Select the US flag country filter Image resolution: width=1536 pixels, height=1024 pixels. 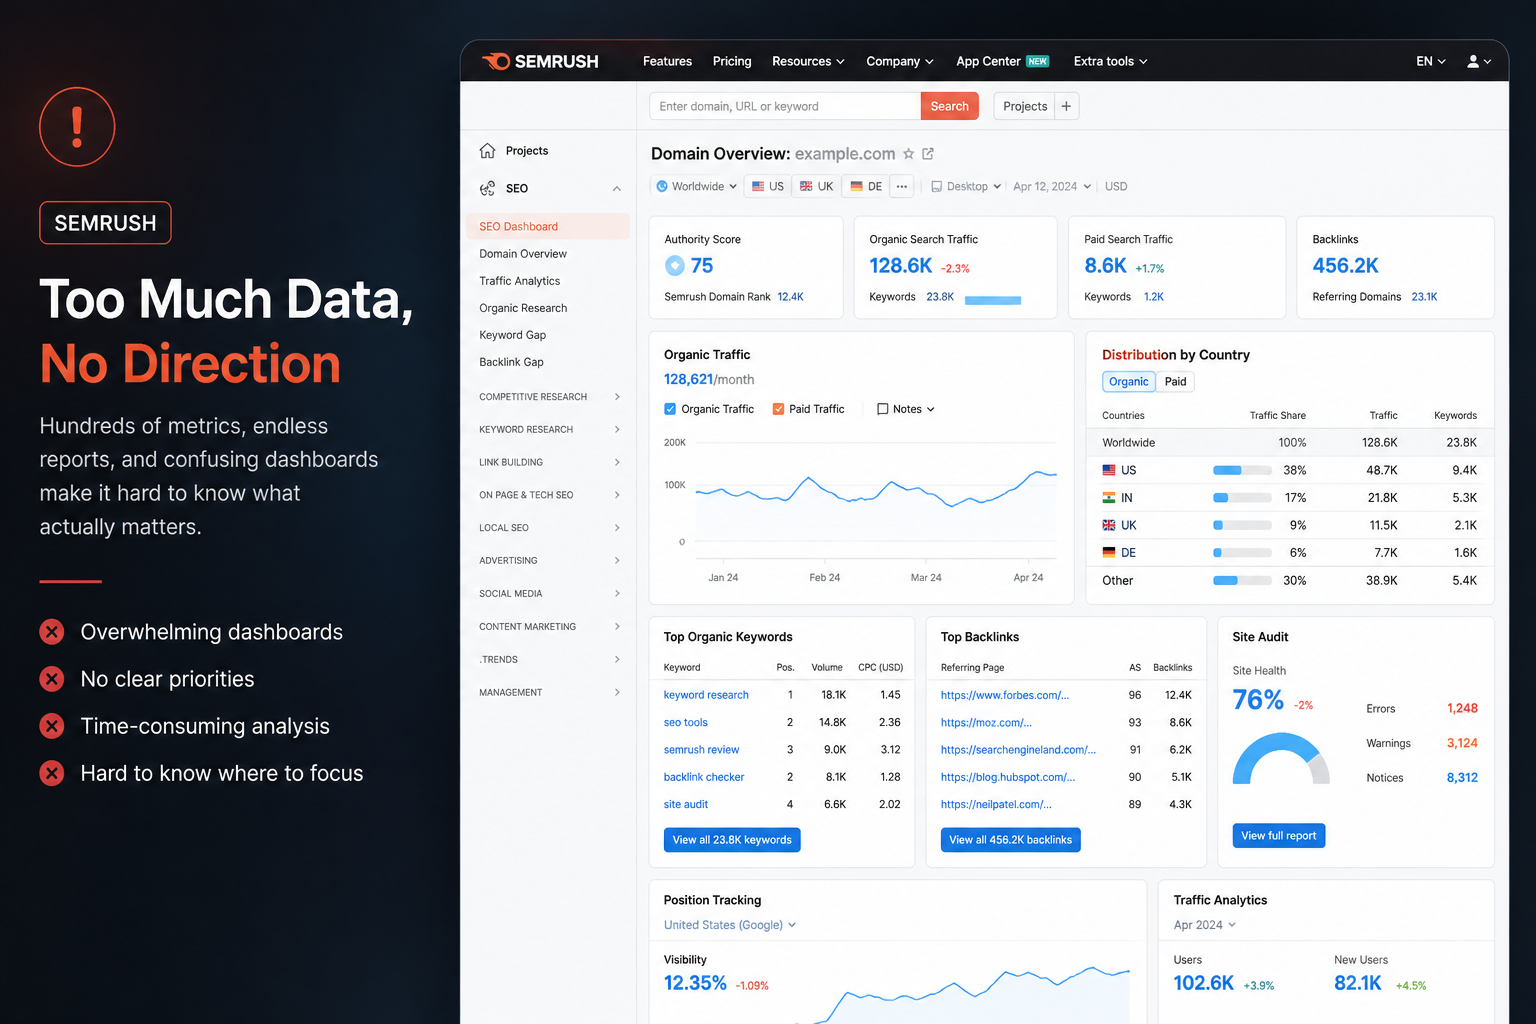(x=768, y=186)
